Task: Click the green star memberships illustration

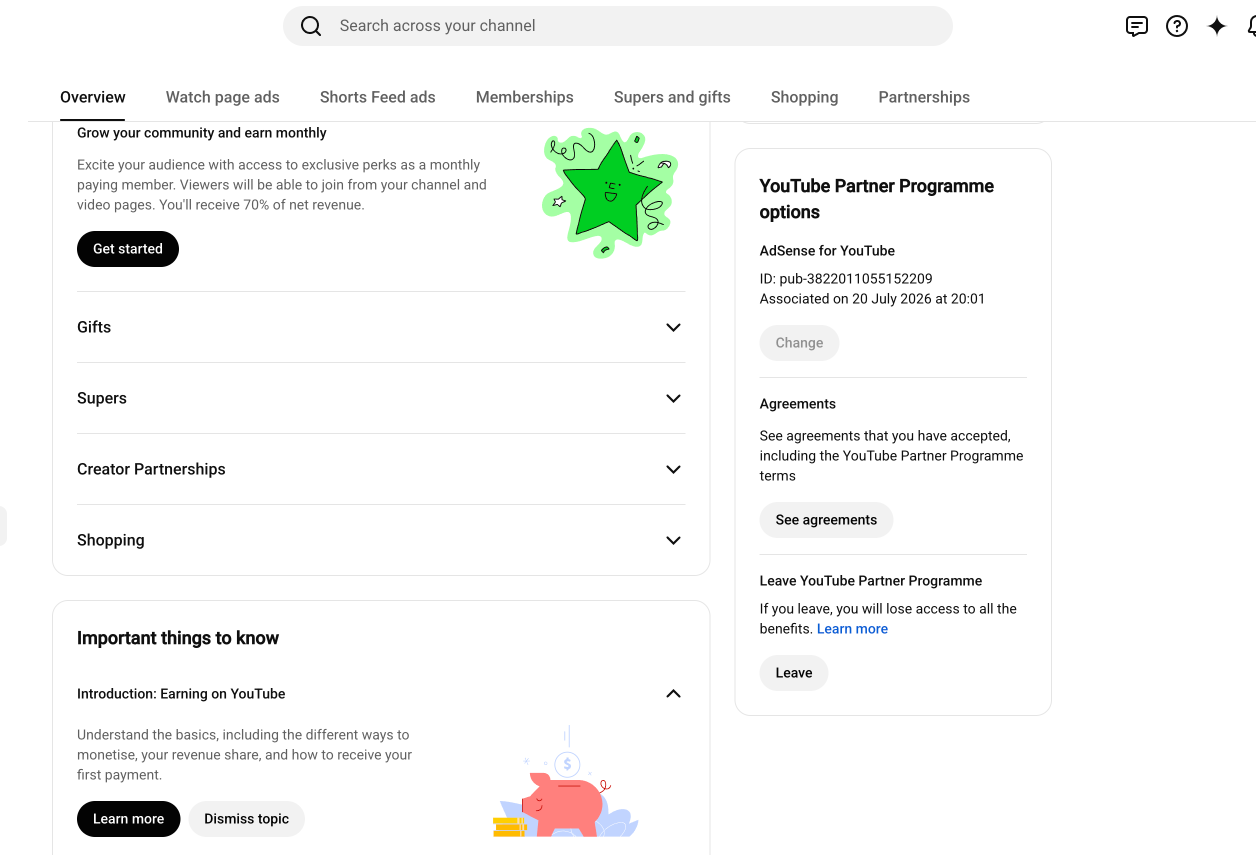Action: tap(610, 192)
